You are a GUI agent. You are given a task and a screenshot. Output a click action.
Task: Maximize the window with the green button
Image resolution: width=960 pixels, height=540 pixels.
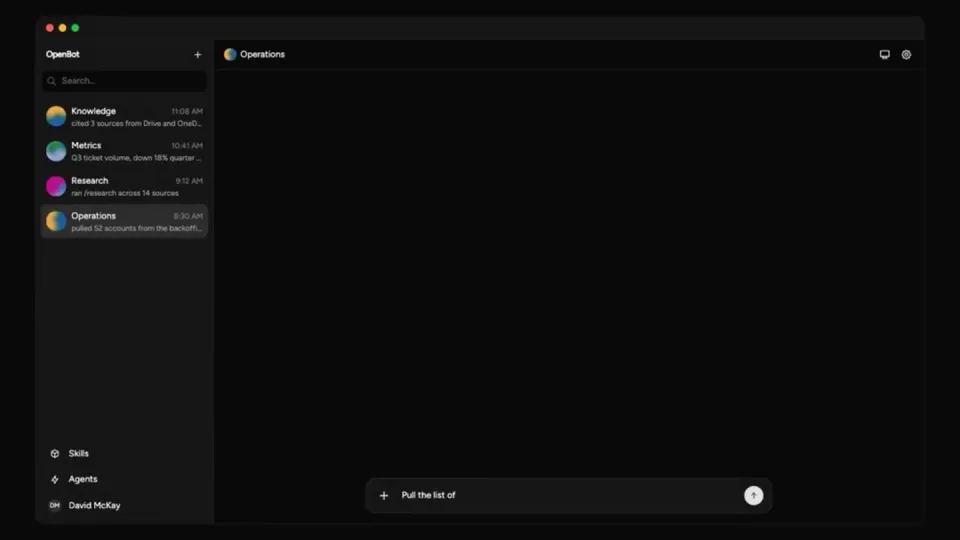click(75, 28)
